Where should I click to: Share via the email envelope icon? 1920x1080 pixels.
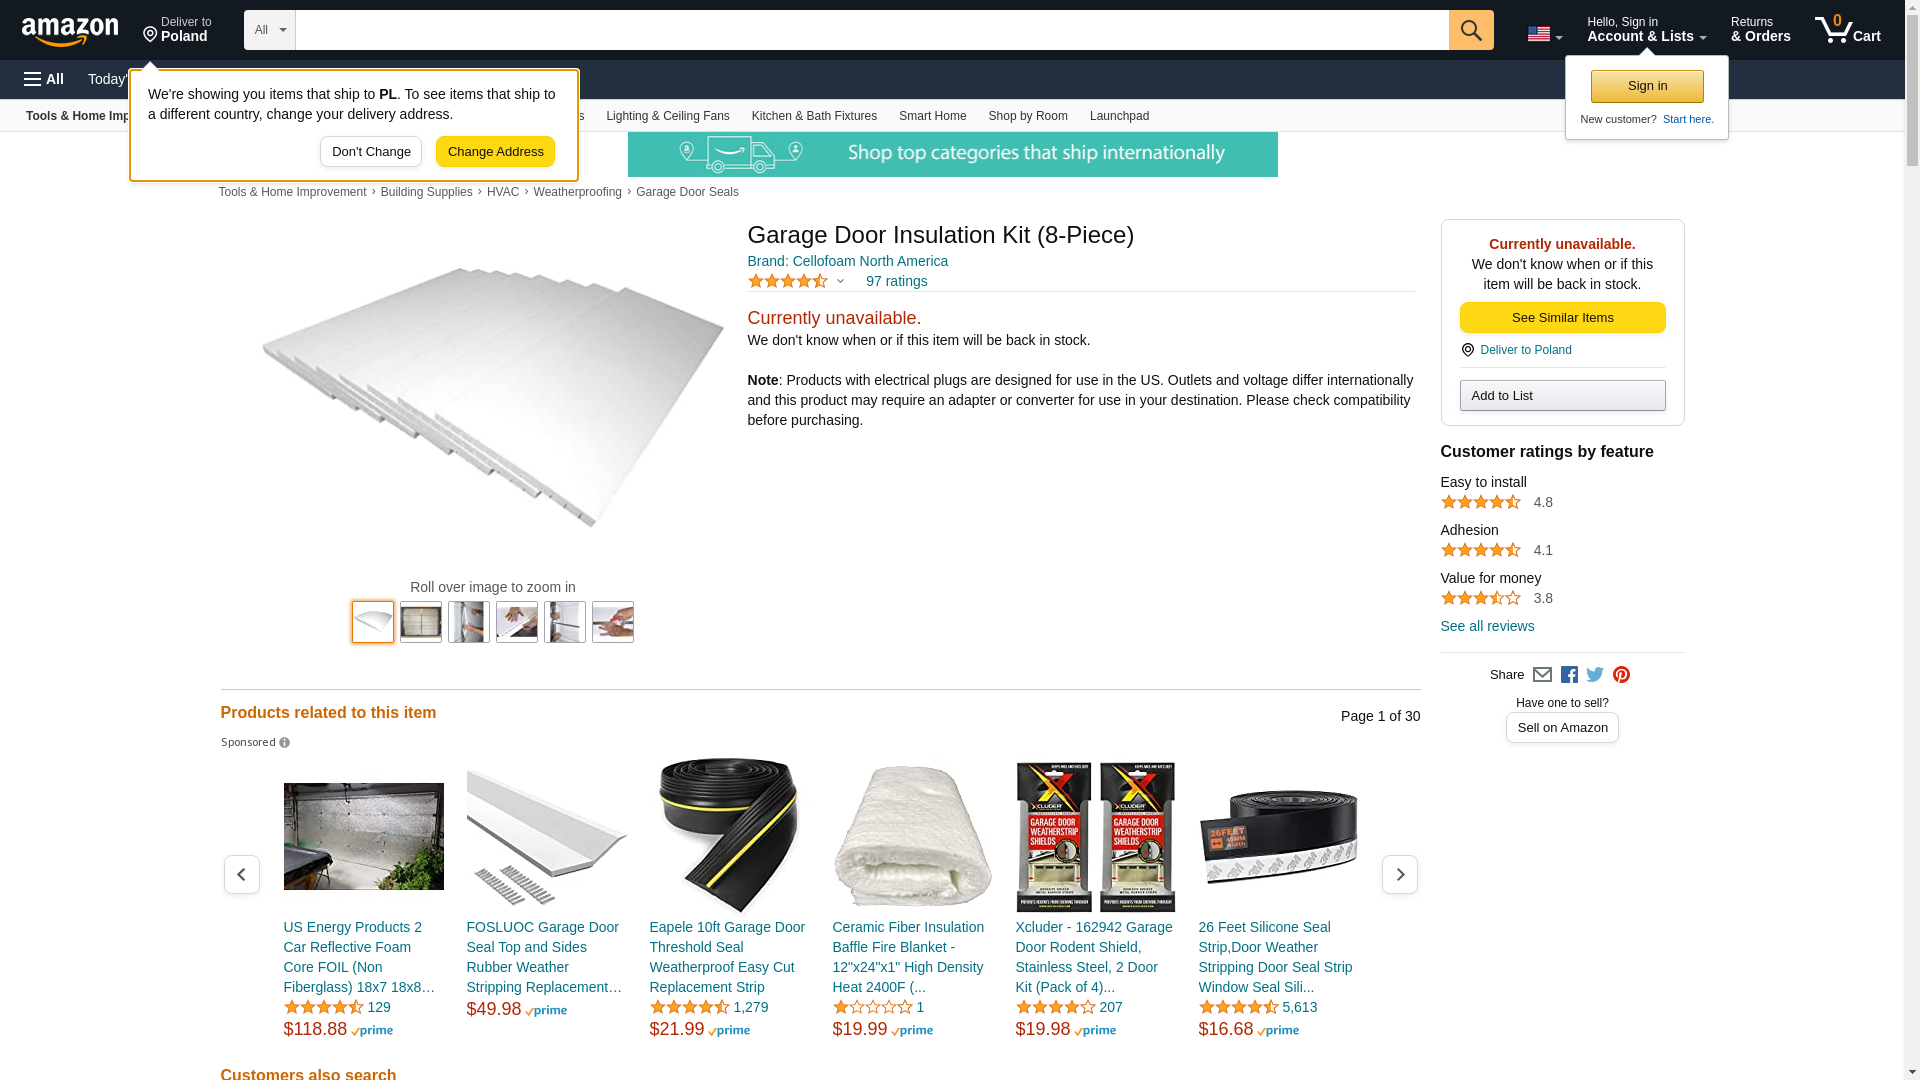click(1542, 675)
